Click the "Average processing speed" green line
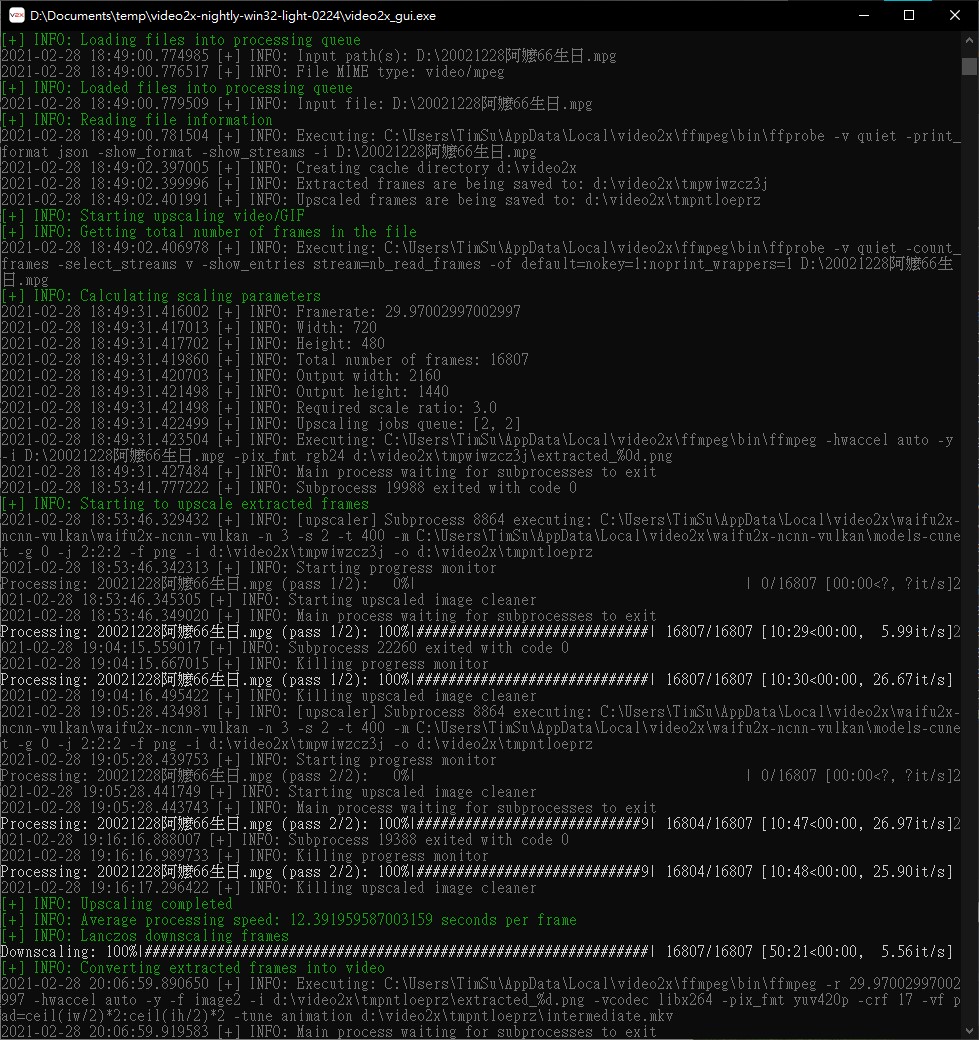 289,919
